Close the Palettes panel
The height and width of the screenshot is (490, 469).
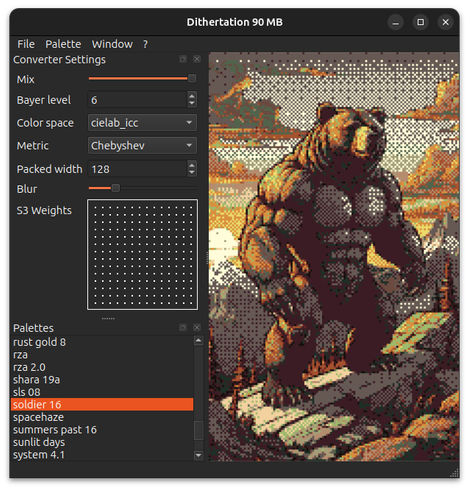(x=197, y=328)
